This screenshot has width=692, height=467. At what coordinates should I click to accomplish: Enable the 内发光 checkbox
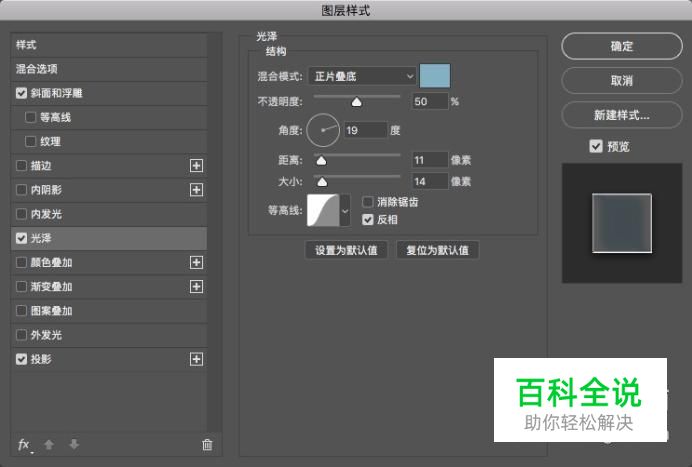pos(21,214)
